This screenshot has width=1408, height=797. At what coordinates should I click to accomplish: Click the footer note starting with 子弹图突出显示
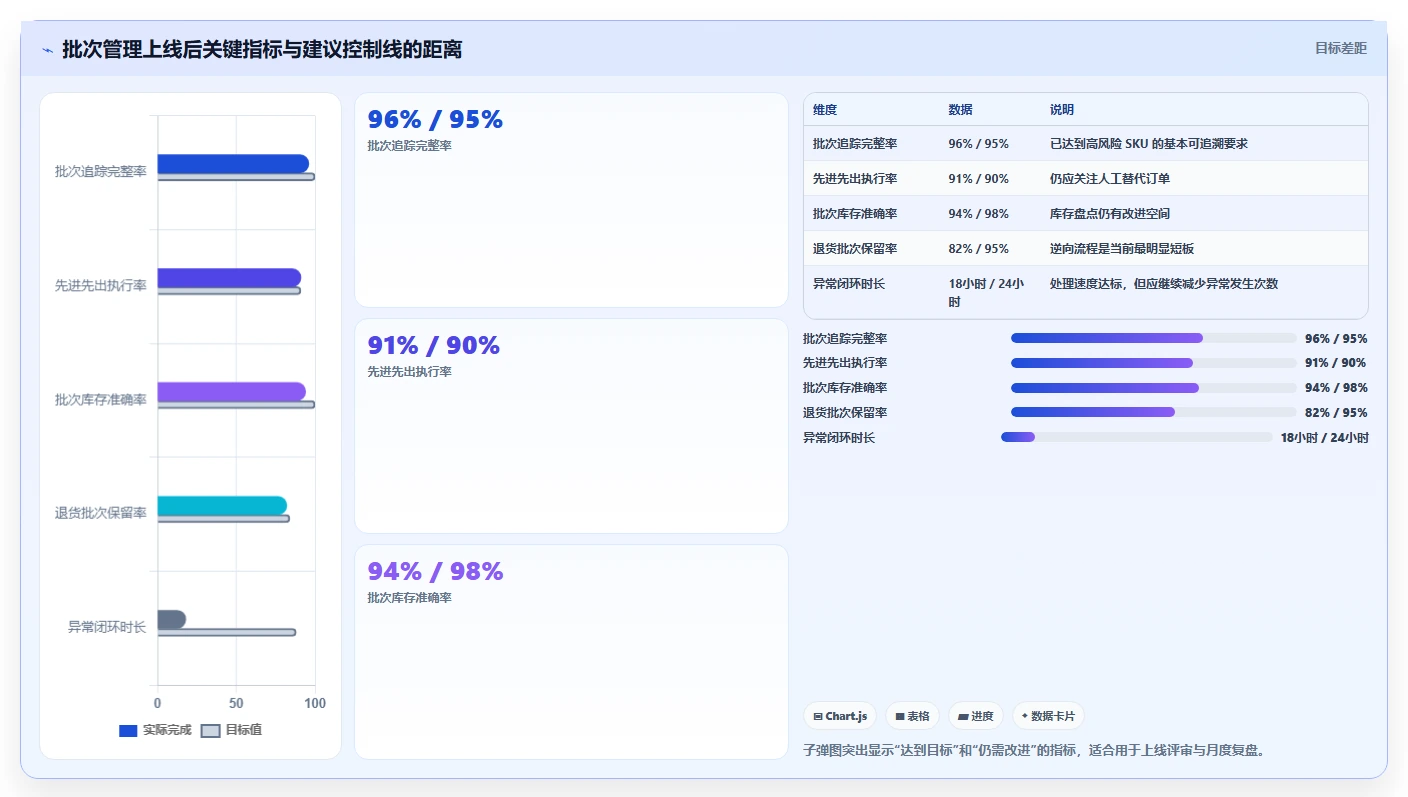point(1034,750)
